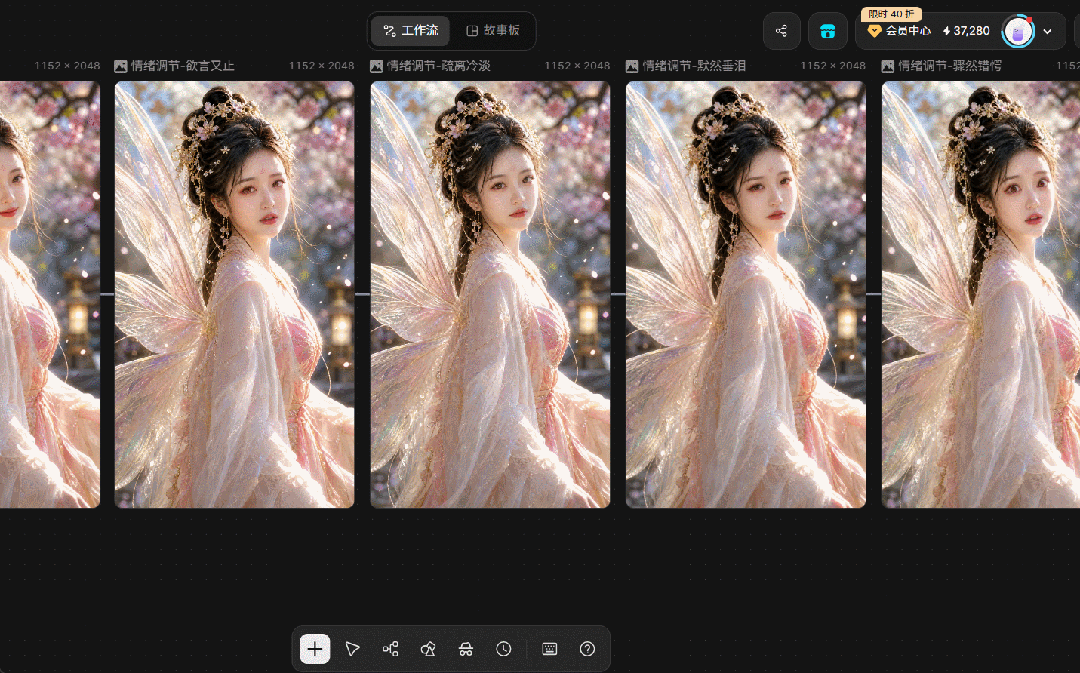Screen dimensions: 1080x673
Task: Click the plus add node button
Action: [x=315, y=649]
